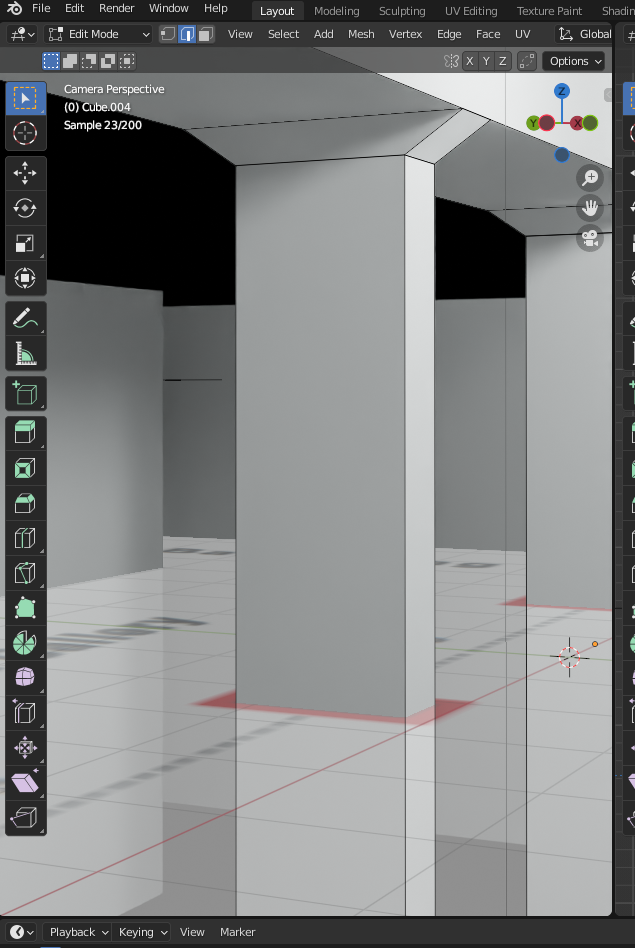Toggle Y axis mesh symmetry
This screenshot has width=635, height=948.
486,61
